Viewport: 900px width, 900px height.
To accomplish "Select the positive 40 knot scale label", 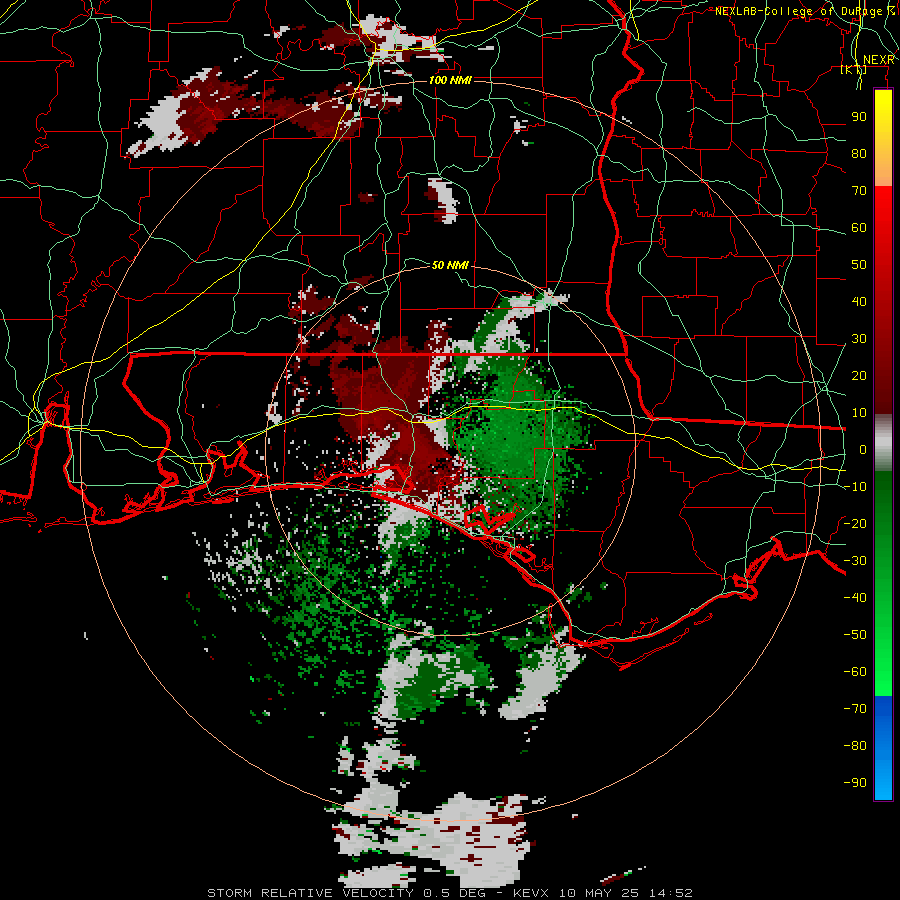I will [859, 301].
